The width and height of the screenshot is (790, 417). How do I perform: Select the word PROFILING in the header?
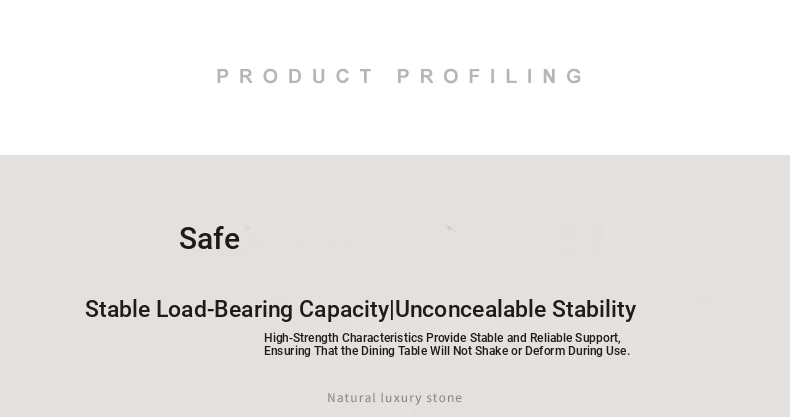(490, 77)
